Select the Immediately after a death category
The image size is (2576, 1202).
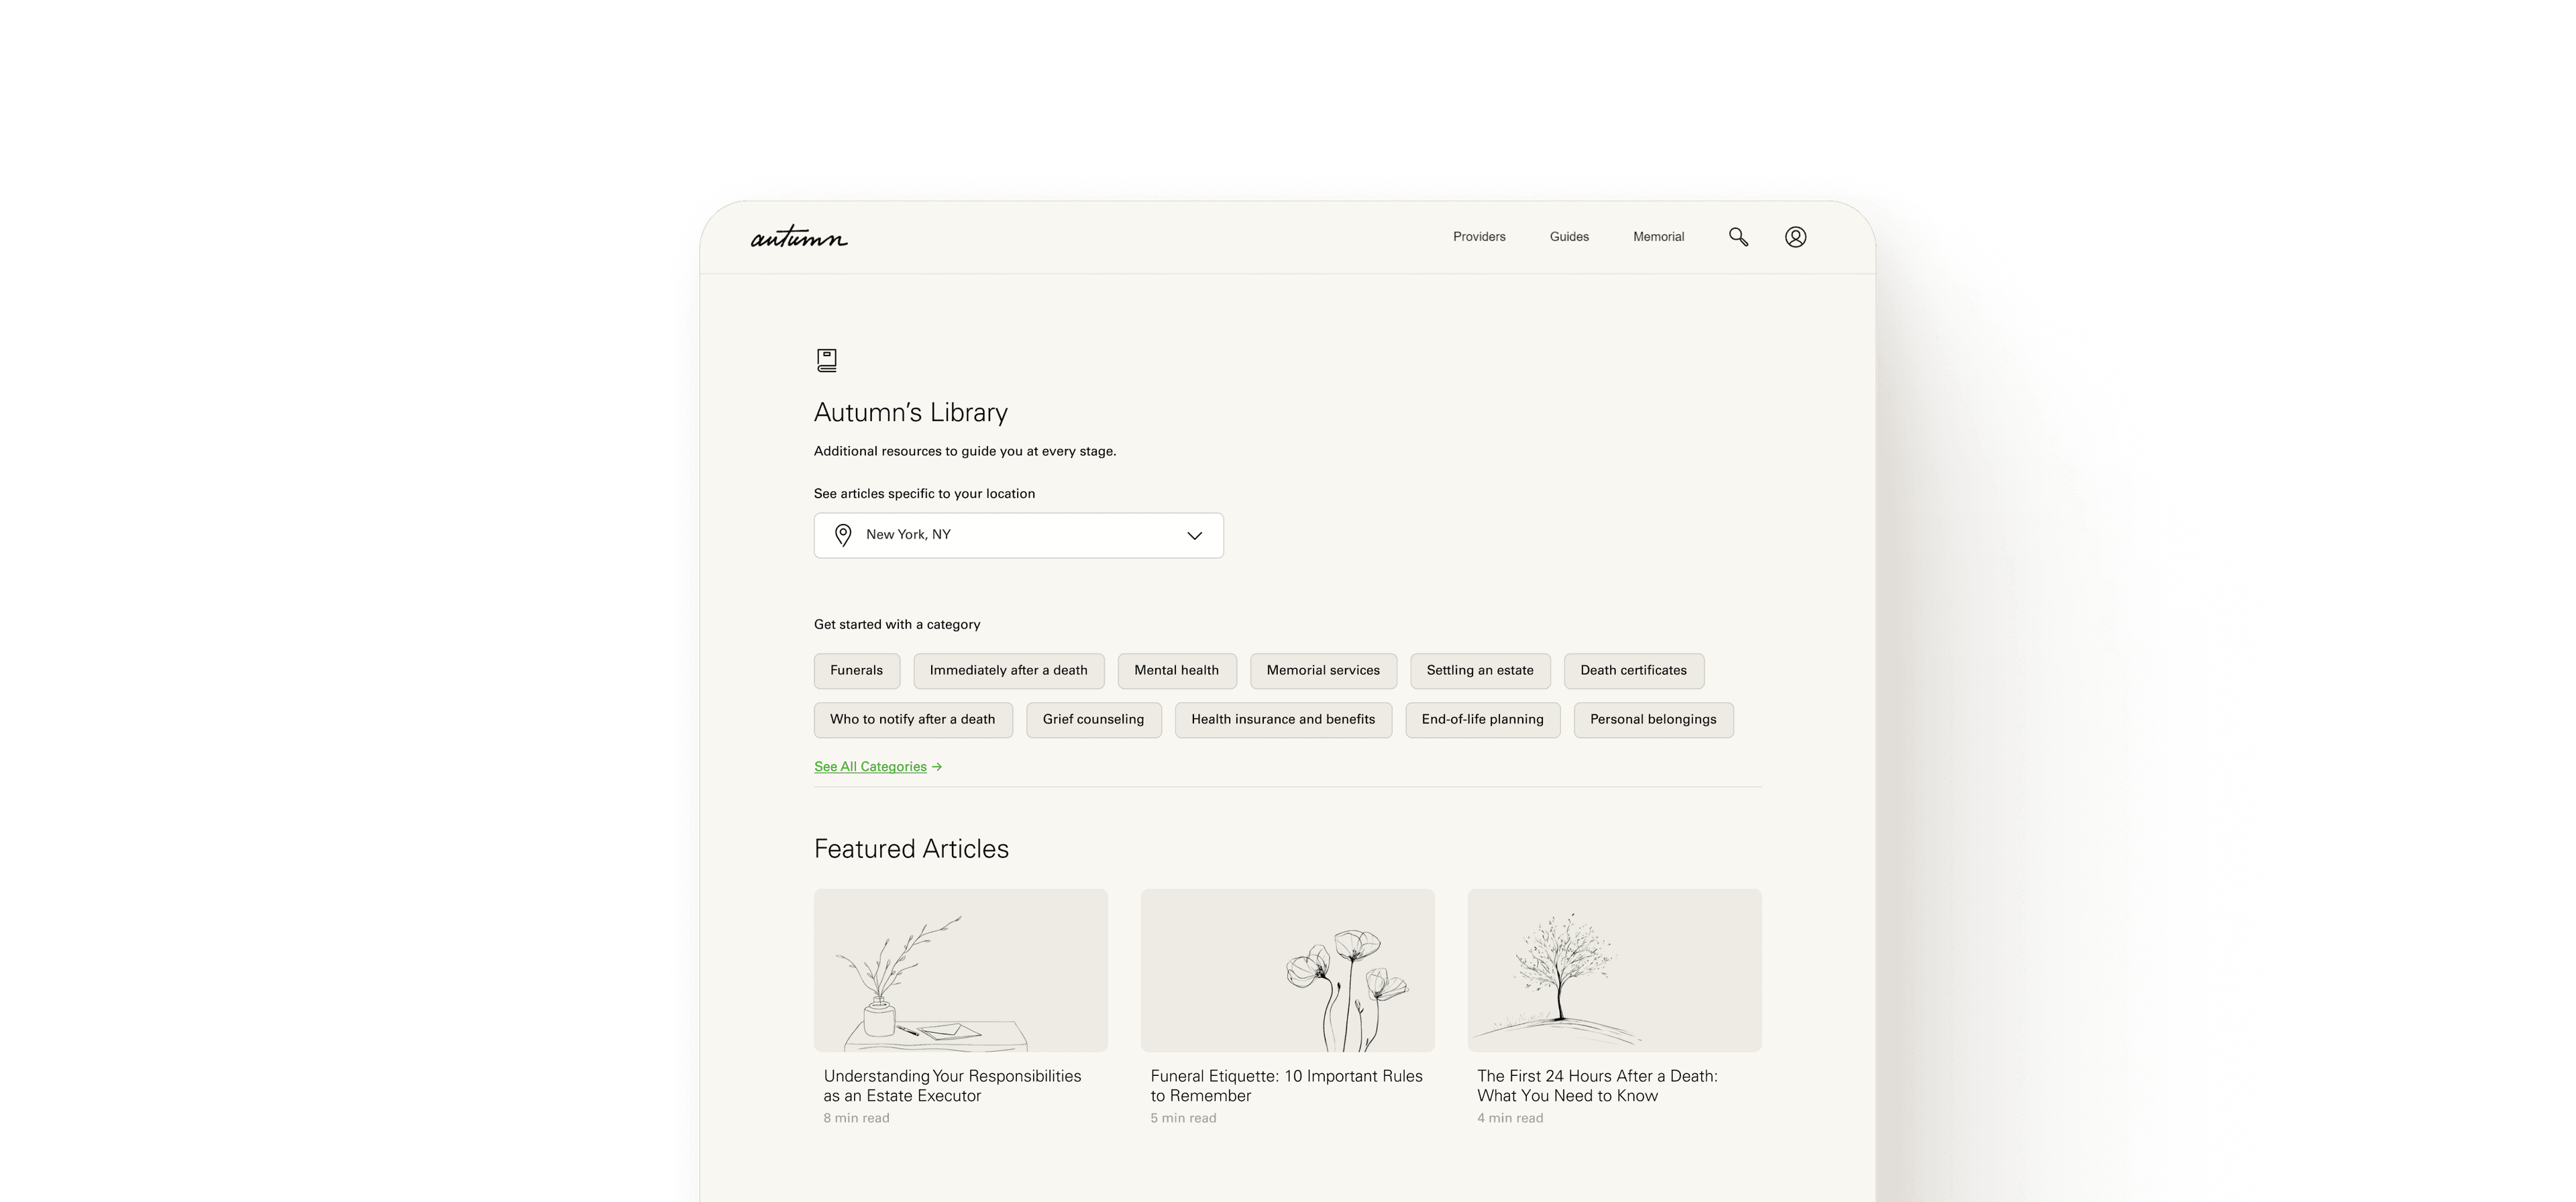click(x=1009, y=671)
